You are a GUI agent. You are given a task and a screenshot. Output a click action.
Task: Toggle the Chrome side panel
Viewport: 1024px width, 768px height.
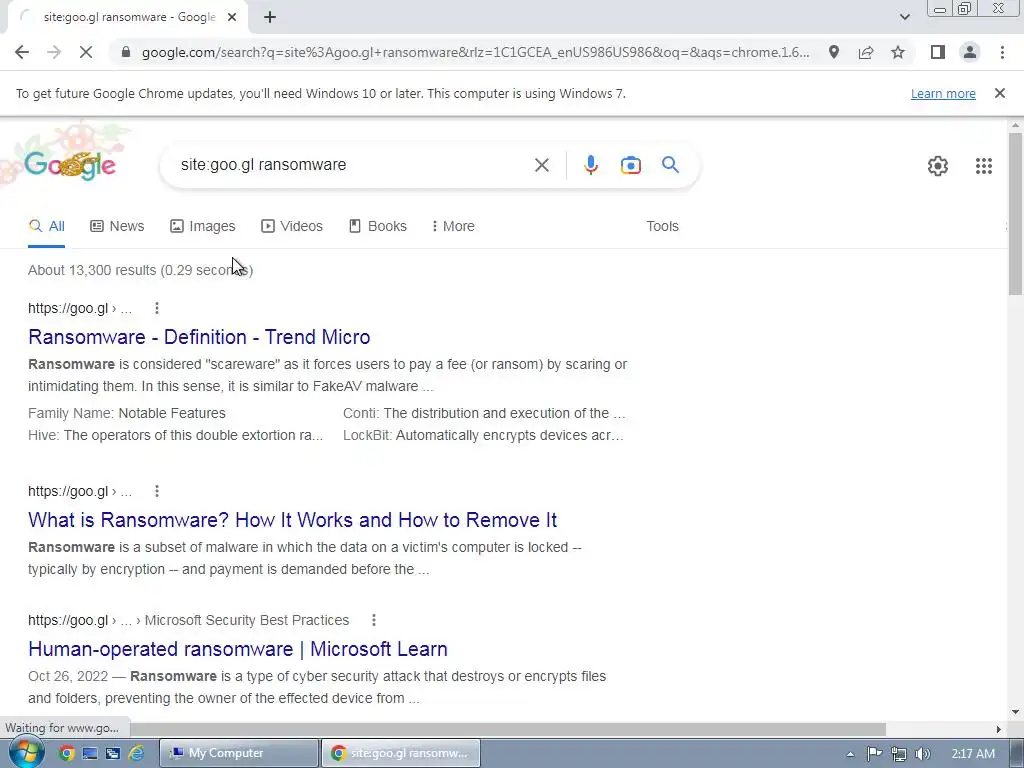(x=938, y=52)
